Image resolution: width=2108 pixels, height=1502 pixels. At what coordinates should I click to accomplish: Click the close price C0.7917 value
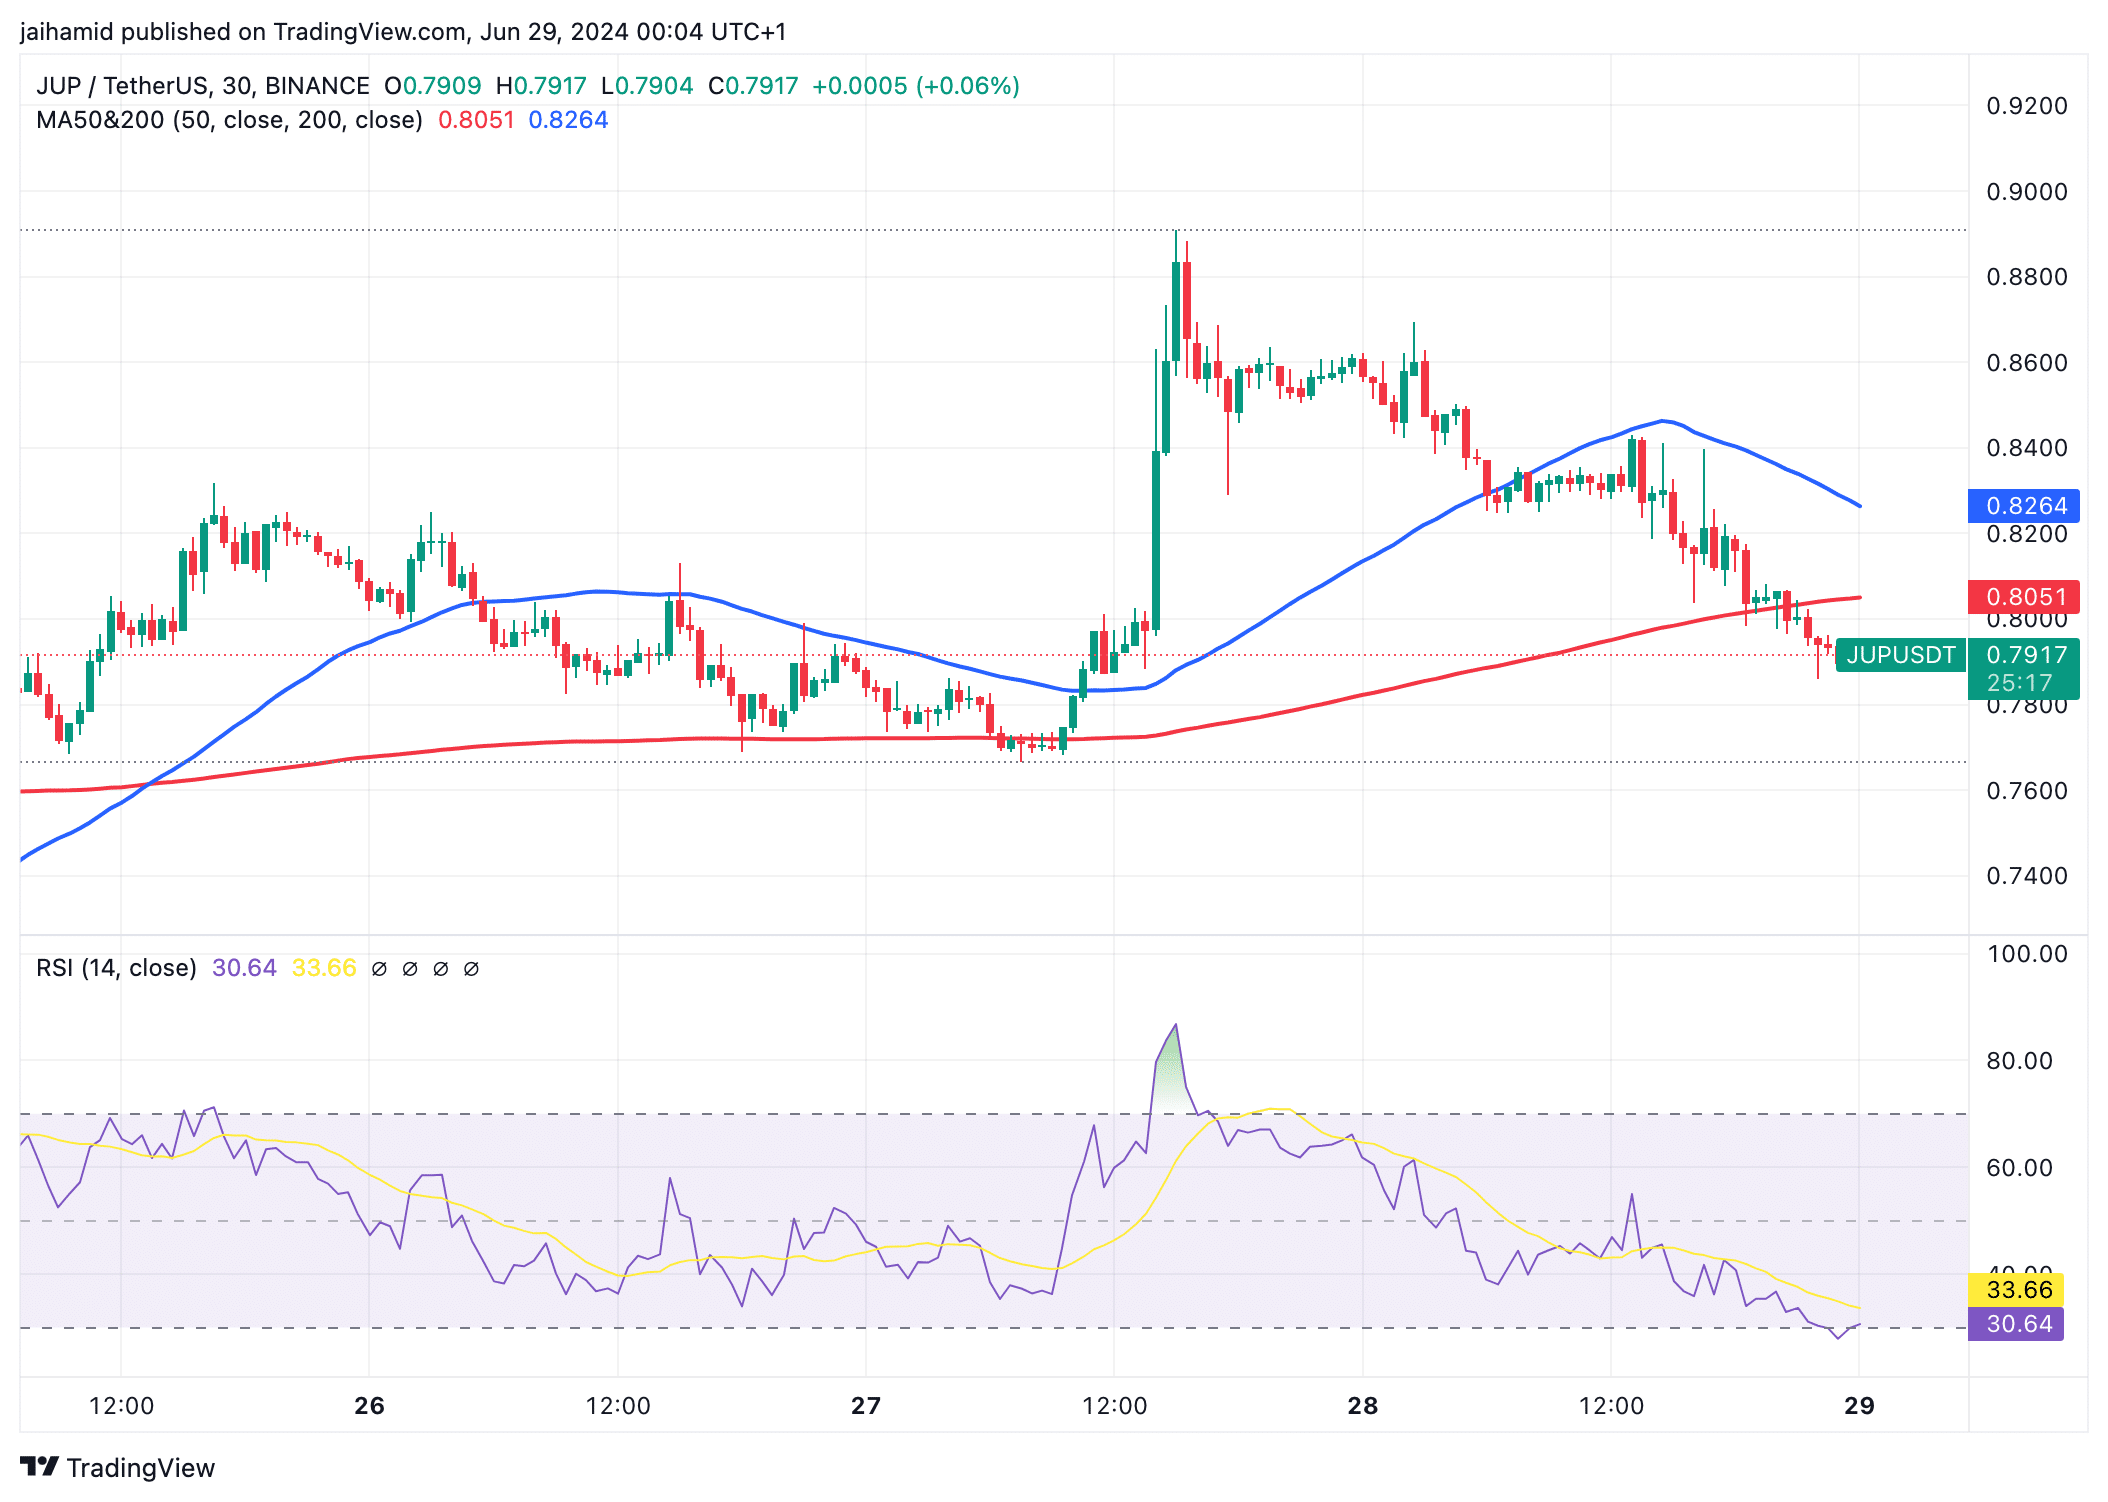[x=753, y=86]
